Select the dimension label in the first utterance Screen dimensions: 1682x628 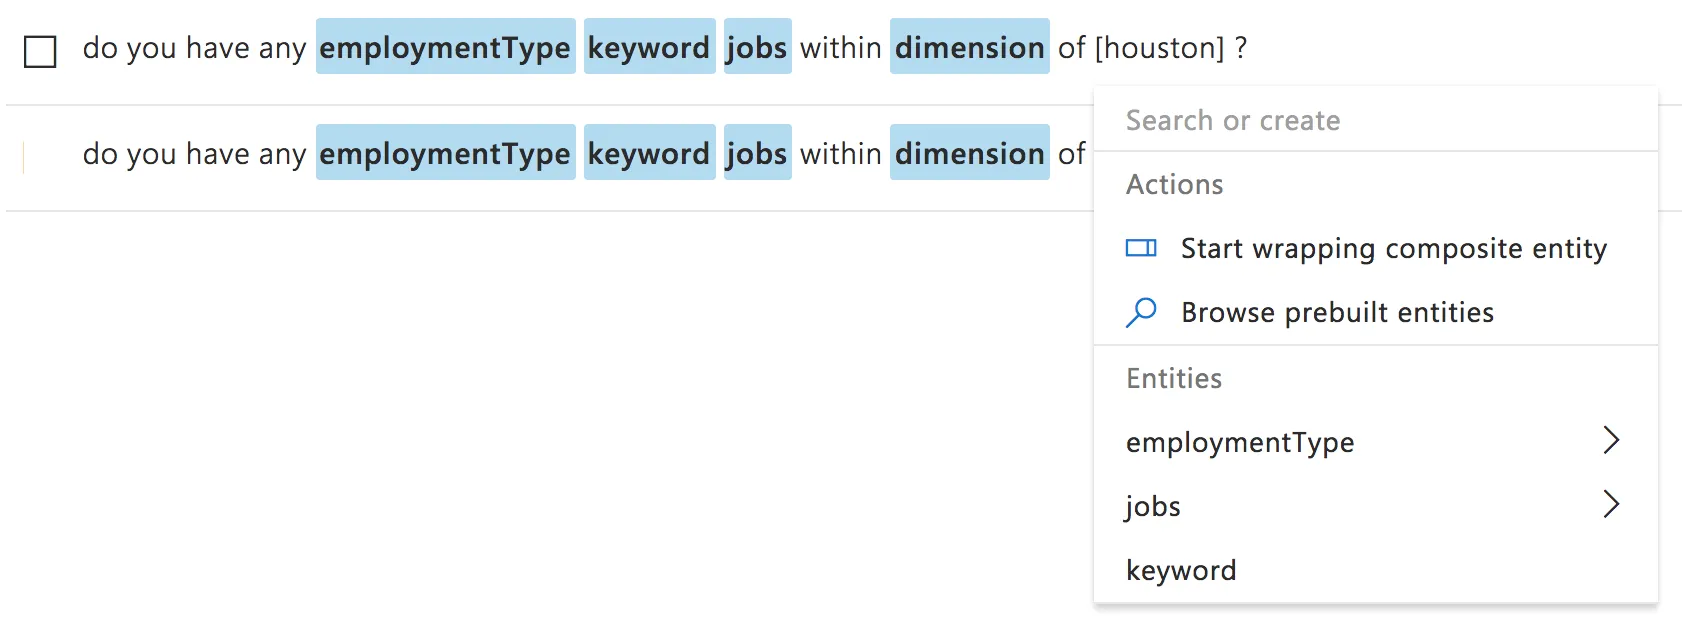click(969, 47)
